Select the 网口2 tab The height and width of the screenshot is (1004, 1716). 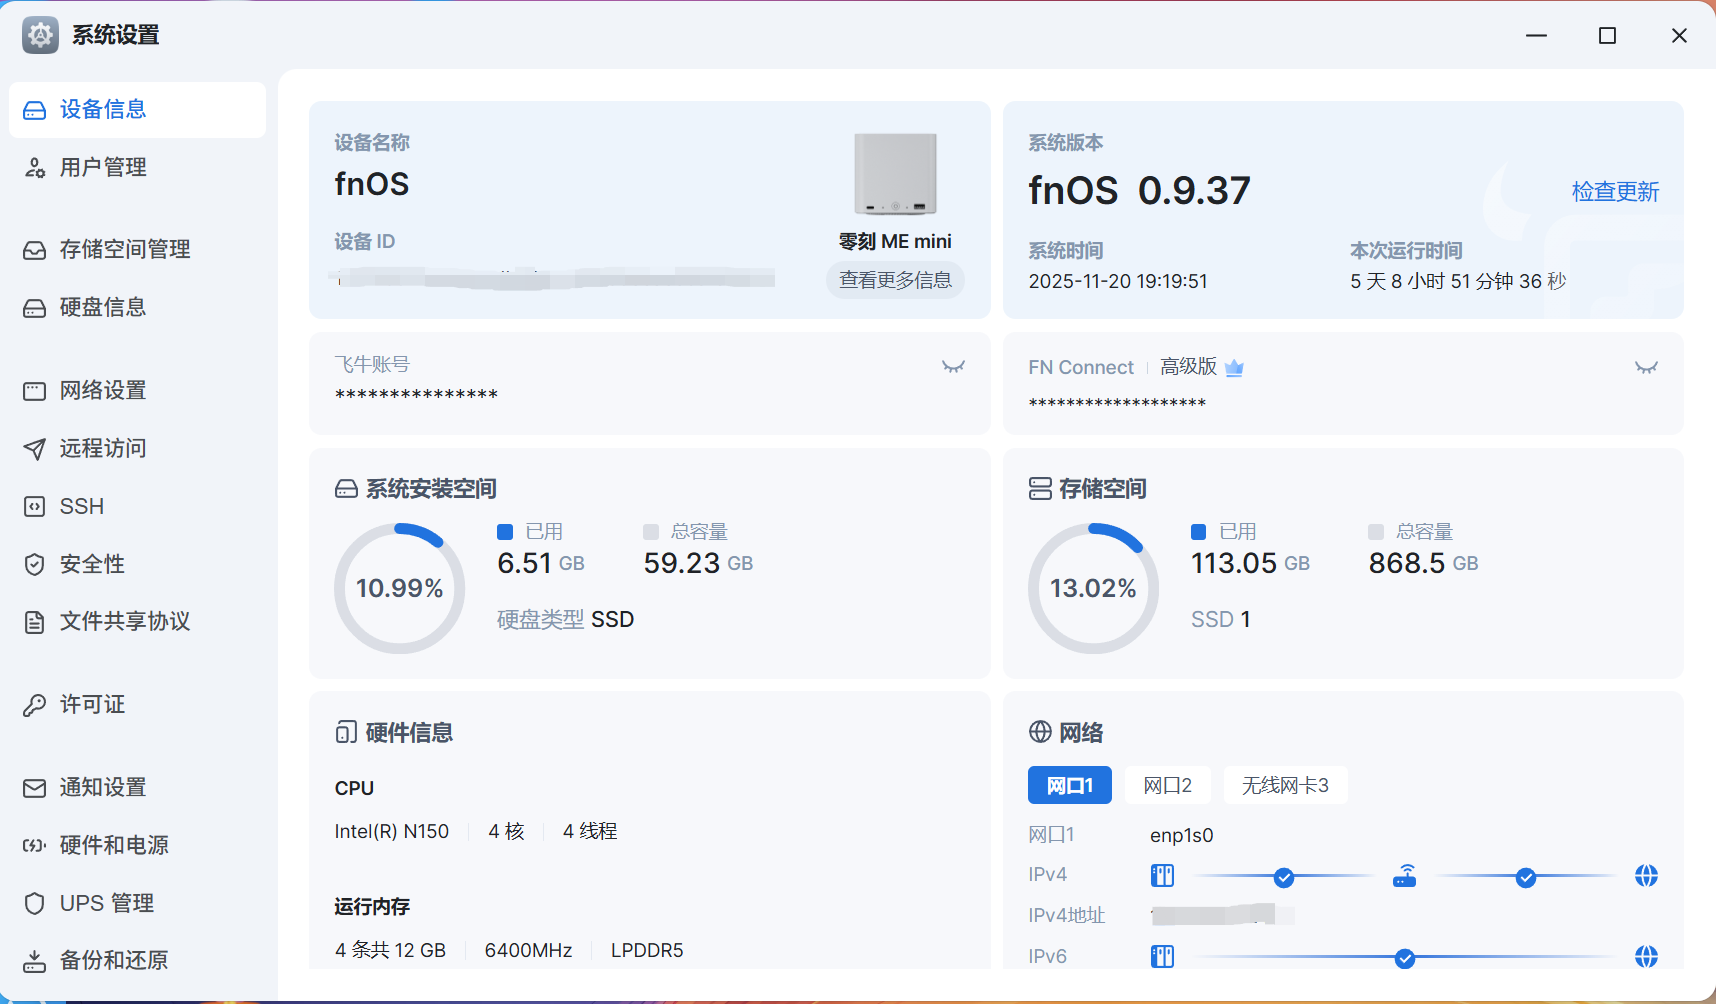click(1167, 786)
